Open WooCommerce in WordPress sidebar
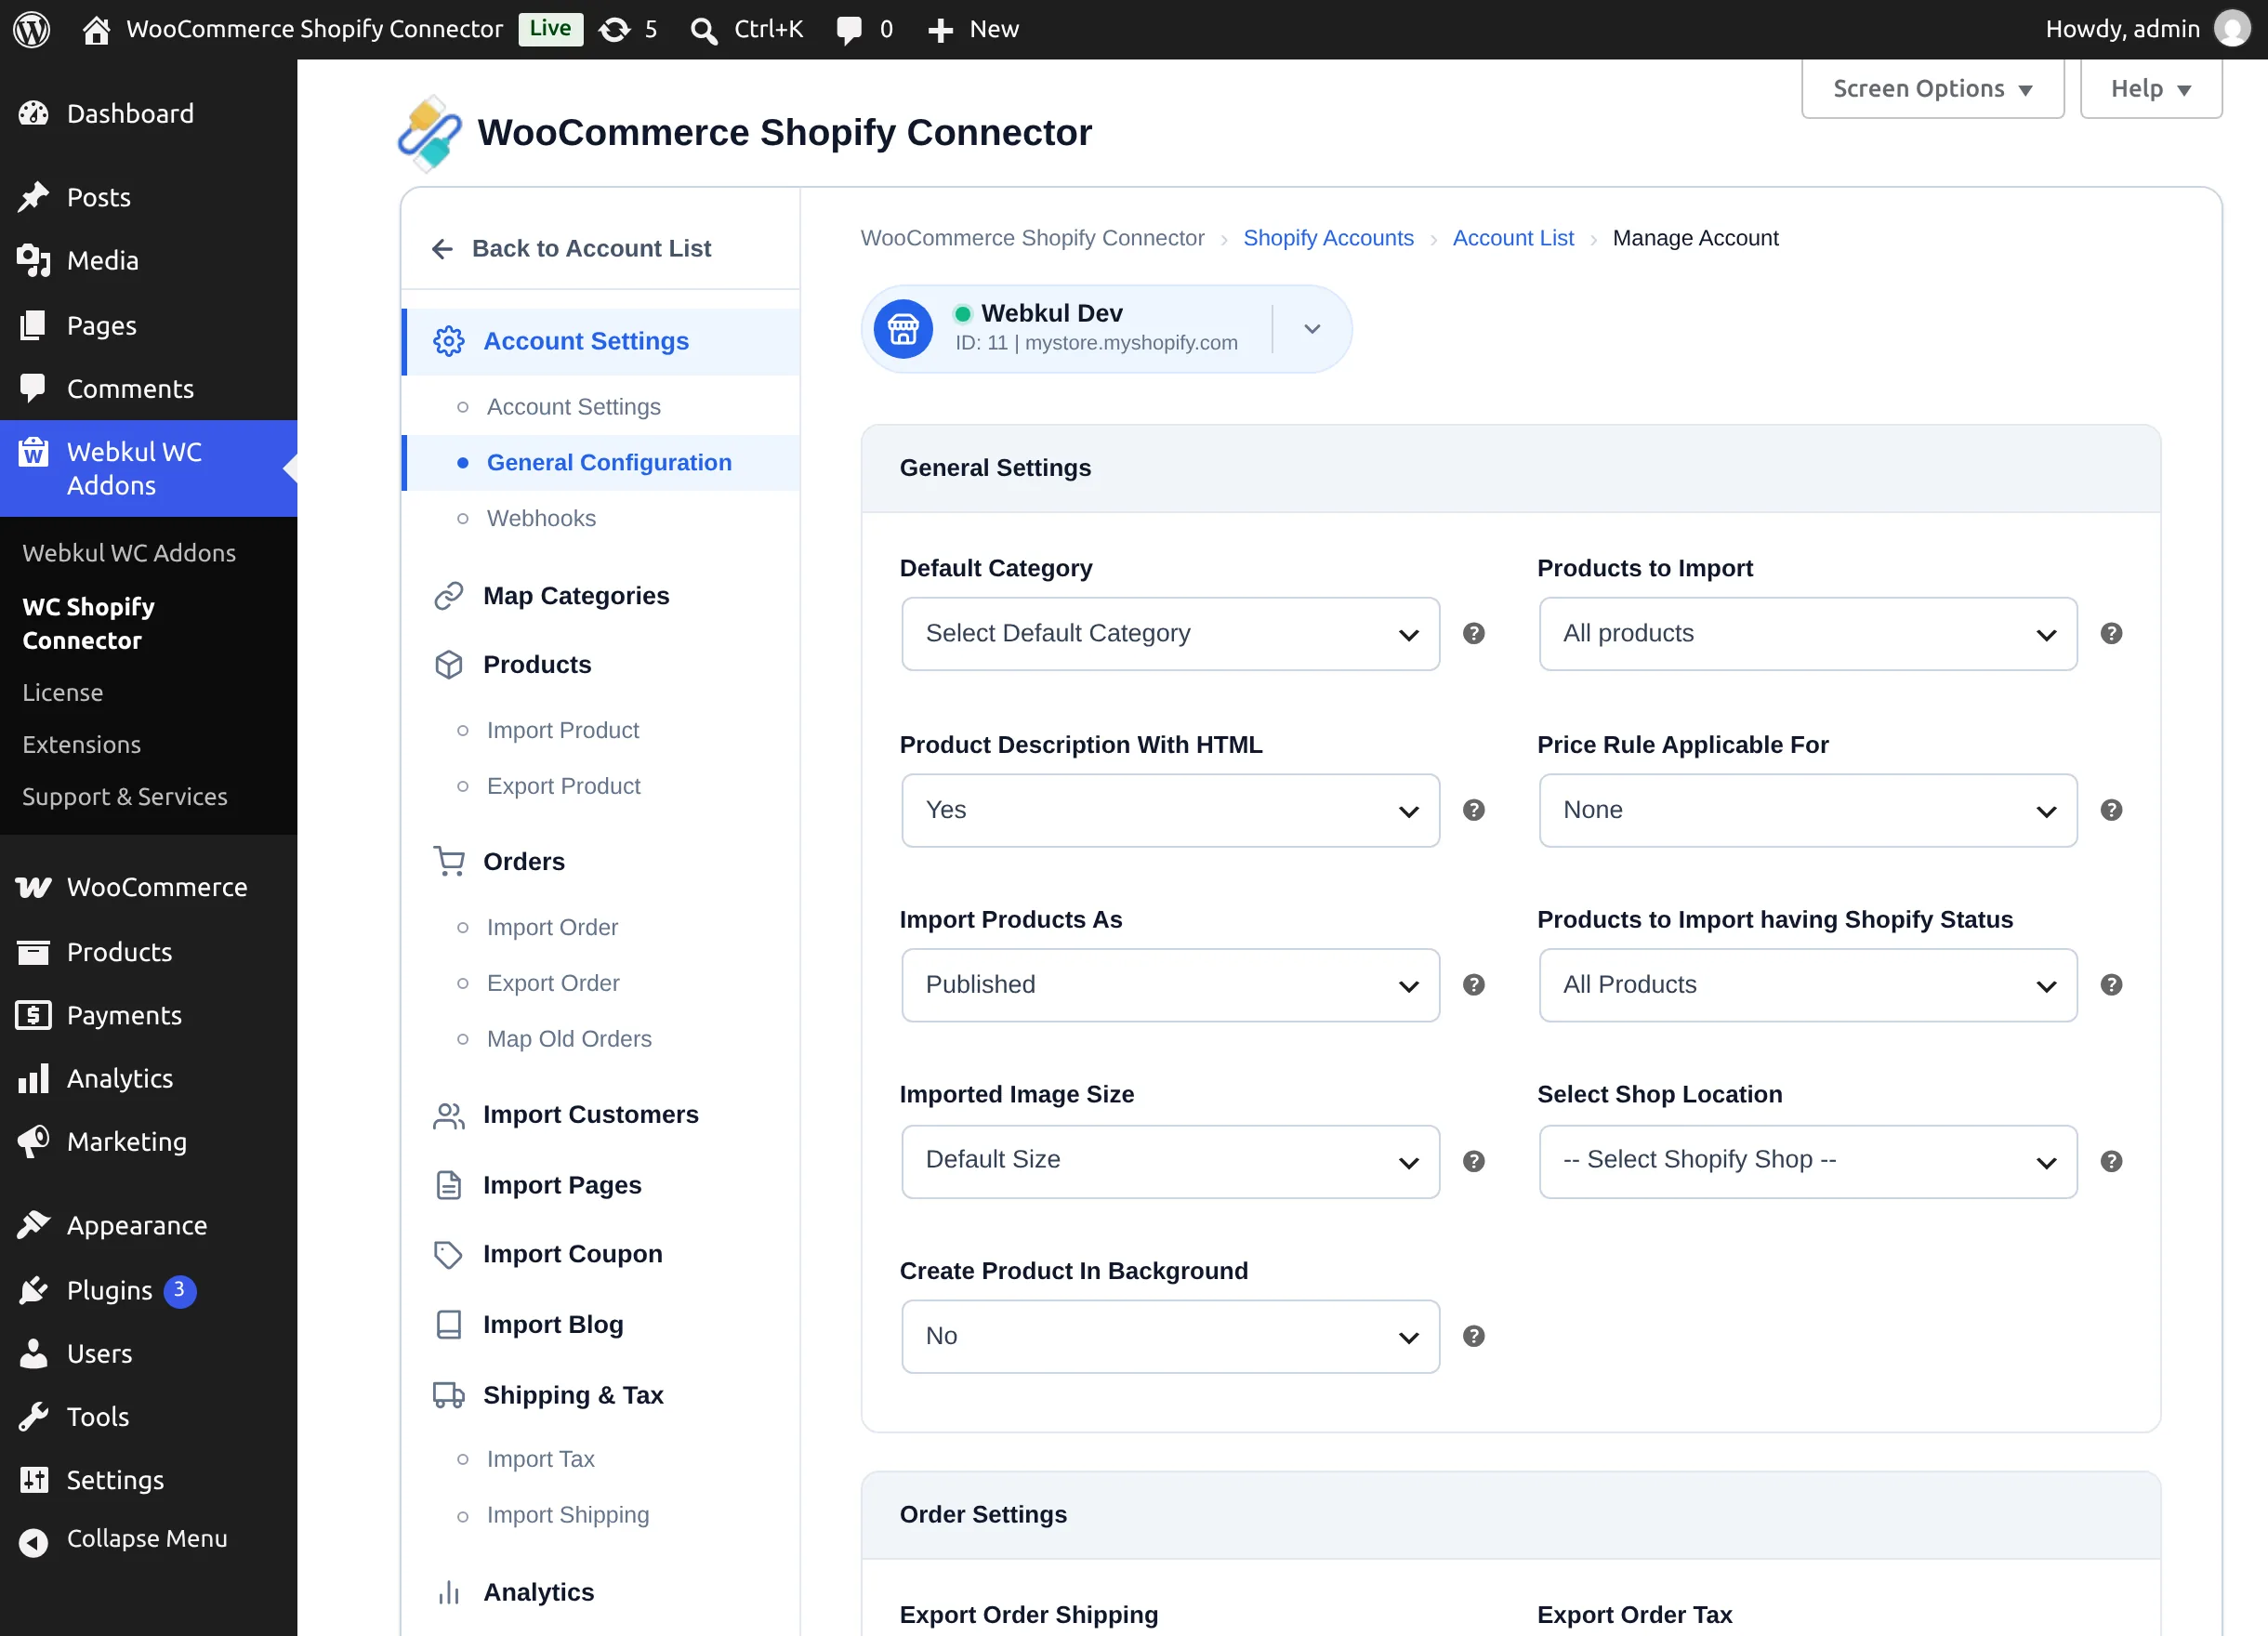 (148, 887)
